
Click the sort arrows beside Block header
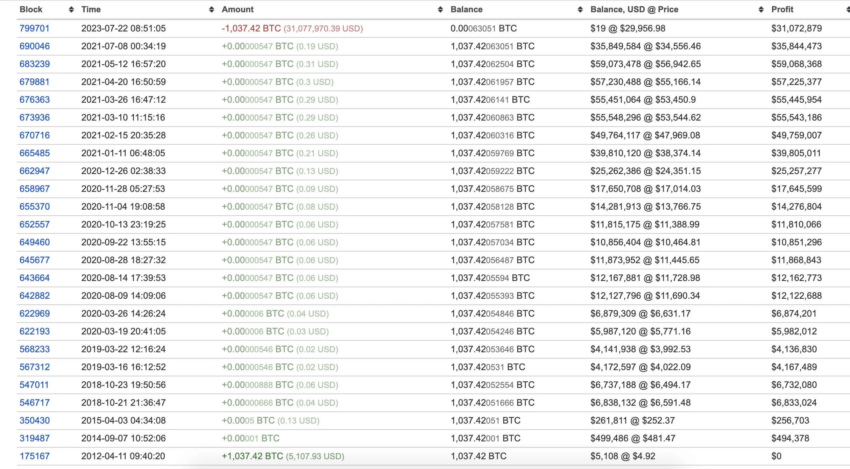pyautogui.click(x=68, y=9)
